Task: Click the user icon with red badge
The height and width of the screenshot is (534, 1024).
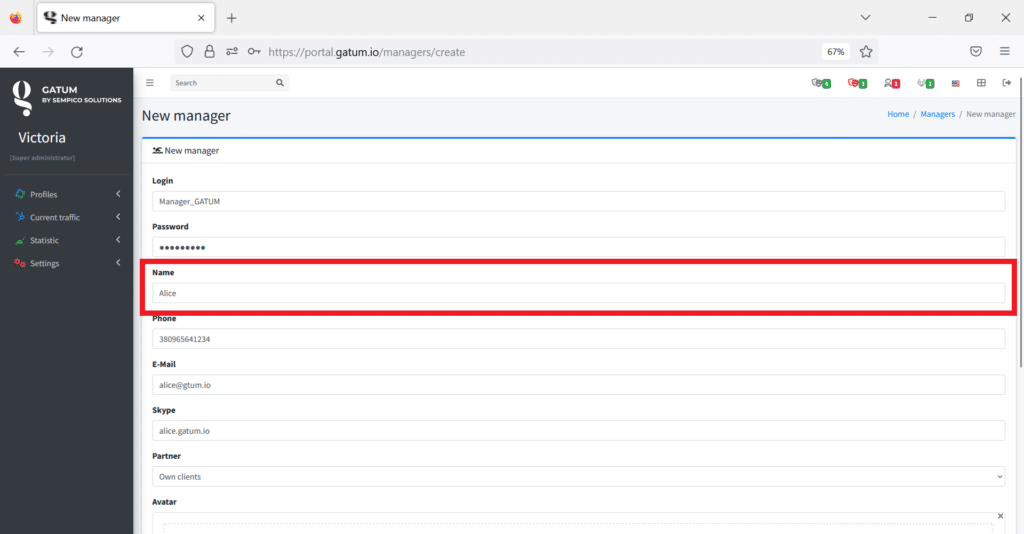Action: 891,83
